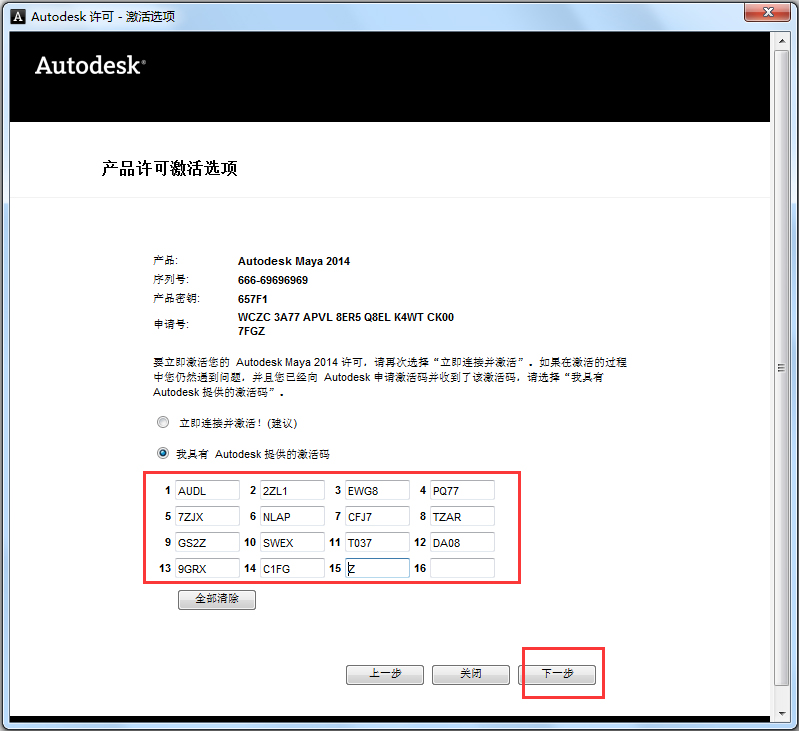Screen dimensions: 799x731
Task: Click the product key 657F1
Action: pyautogui.click(x=253, y=299)
